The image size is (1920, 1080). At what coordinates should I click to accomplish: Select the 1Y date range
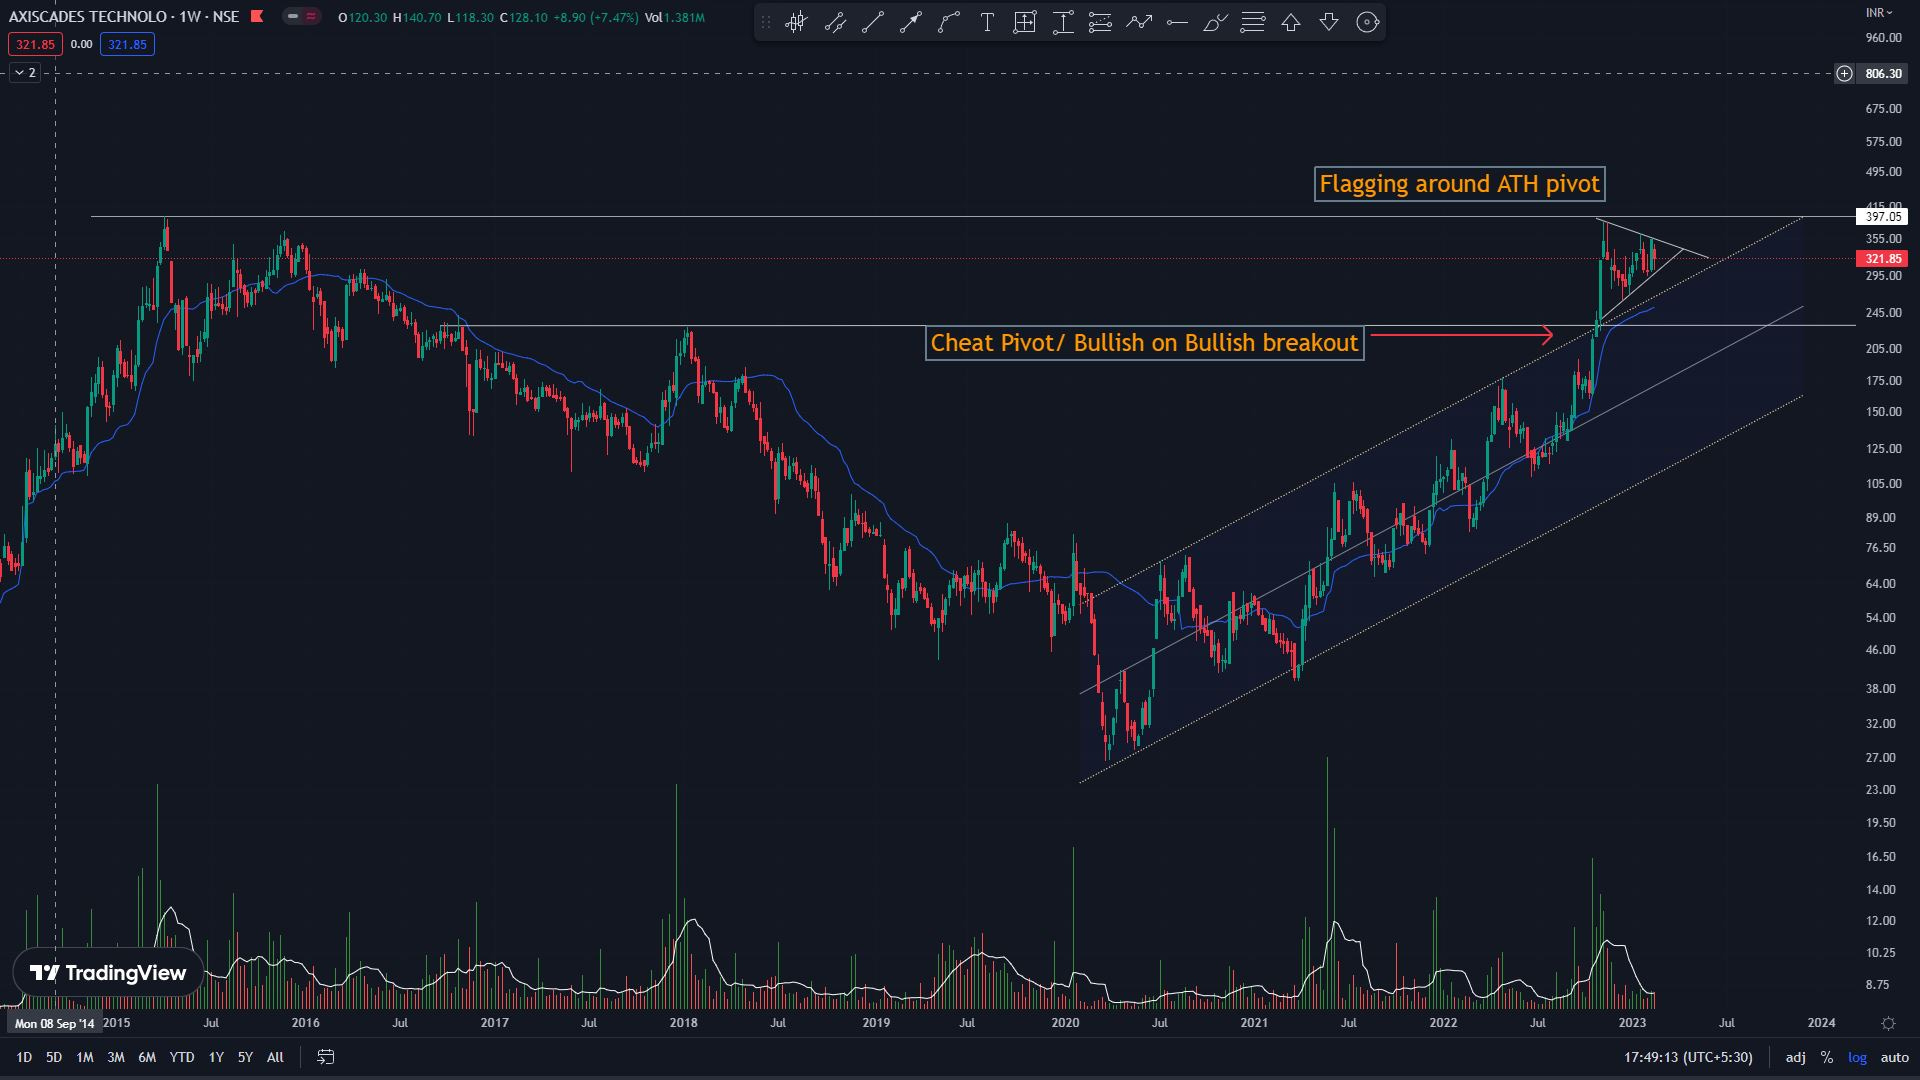[x=216, y=1057]
